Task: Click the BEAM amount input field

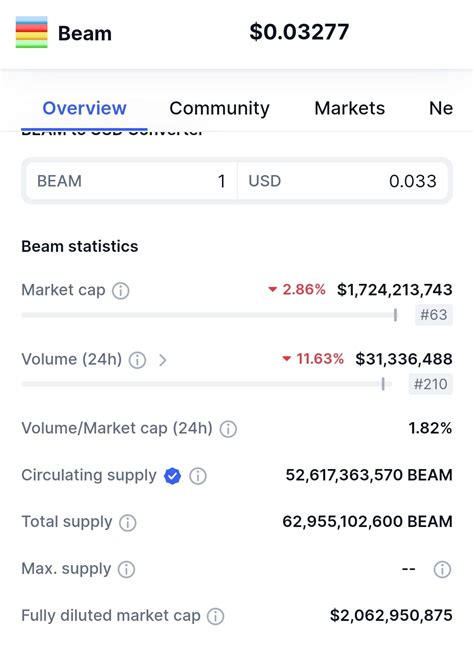Action: pyautogui.click(x=131, y=181)
